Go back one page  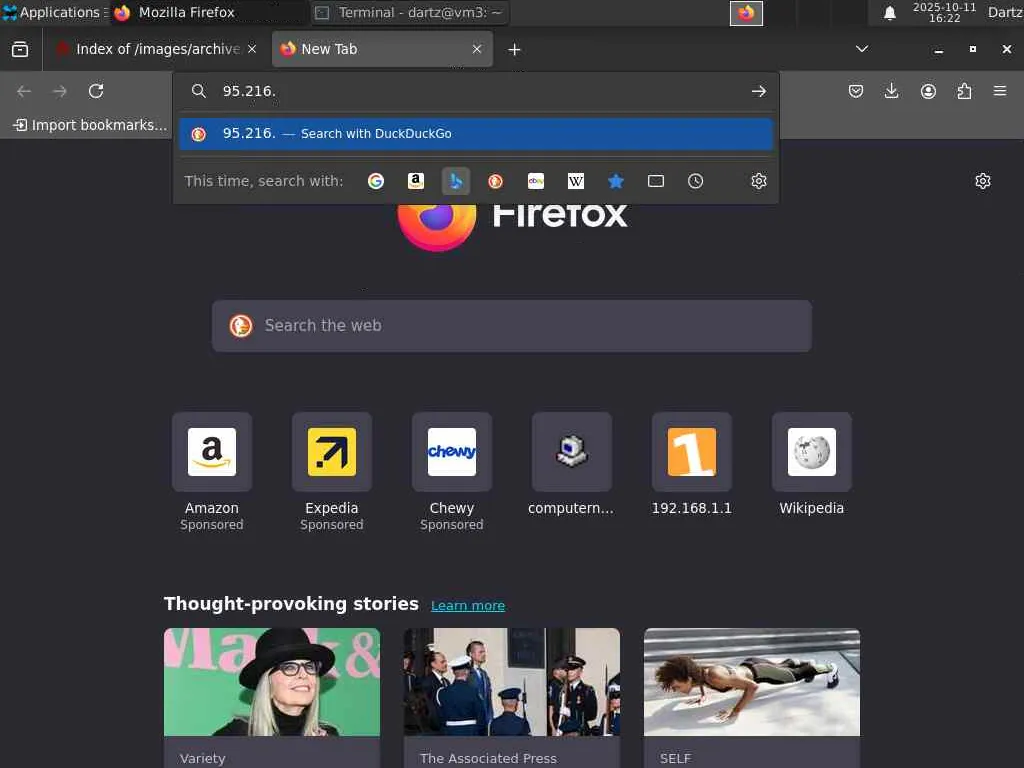[x=24, y=91]
